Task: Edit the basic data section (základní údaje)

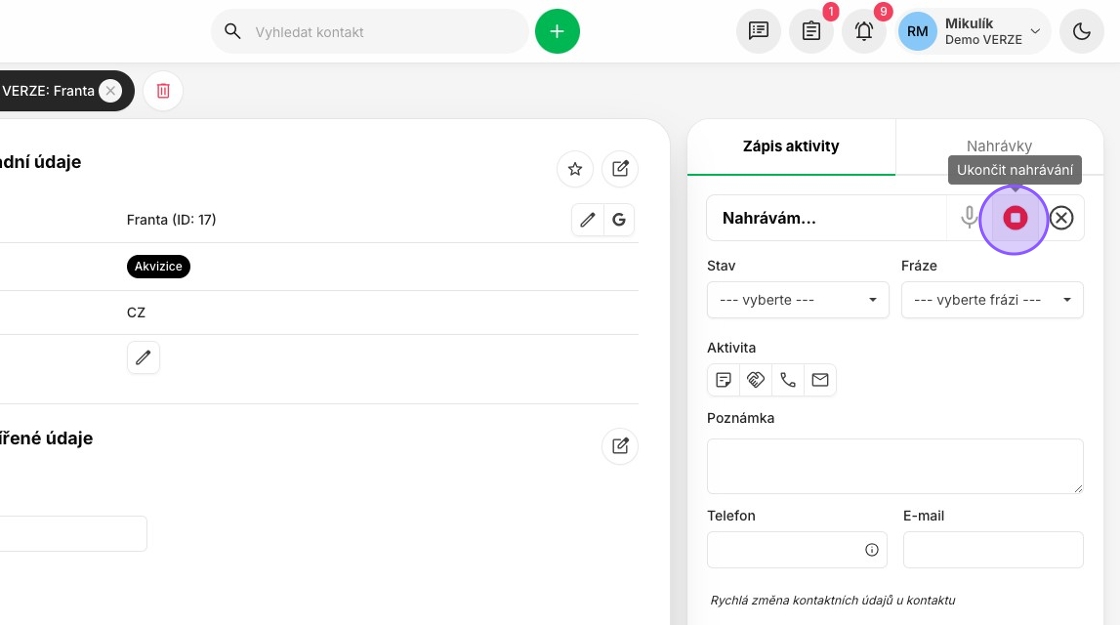Action: [620, 169]
